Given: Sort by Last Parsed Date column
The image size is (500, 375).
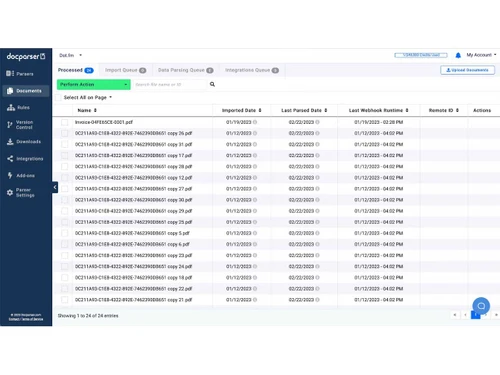Looking at the screenshot, I should [304, 110].
